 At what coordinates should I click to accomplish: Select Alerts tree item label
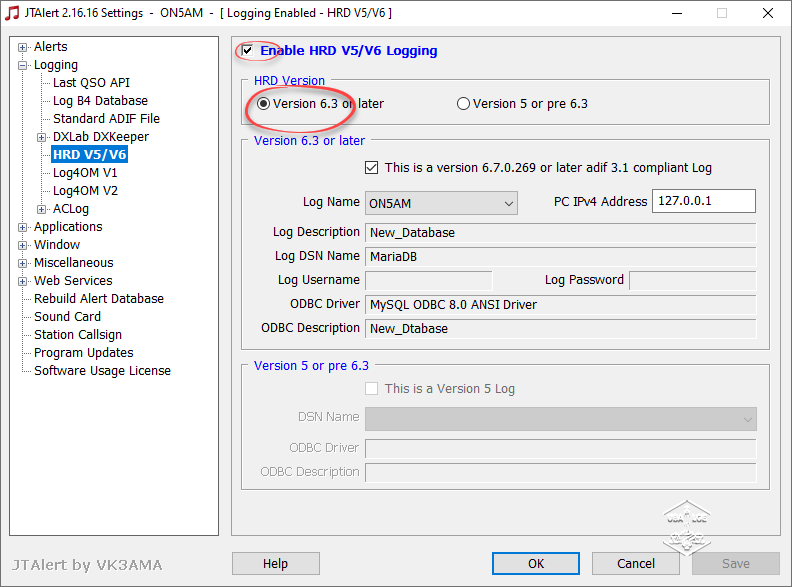point(51,46)
